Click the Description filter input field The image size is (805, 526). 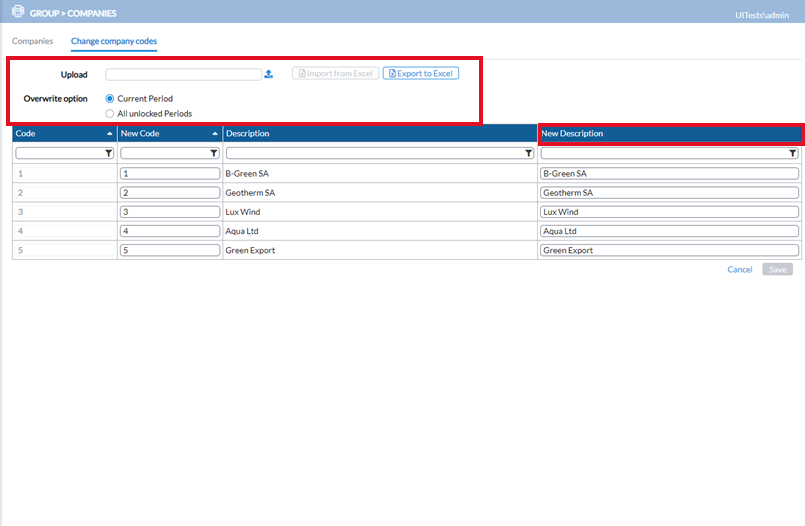[x=380, y=153]
